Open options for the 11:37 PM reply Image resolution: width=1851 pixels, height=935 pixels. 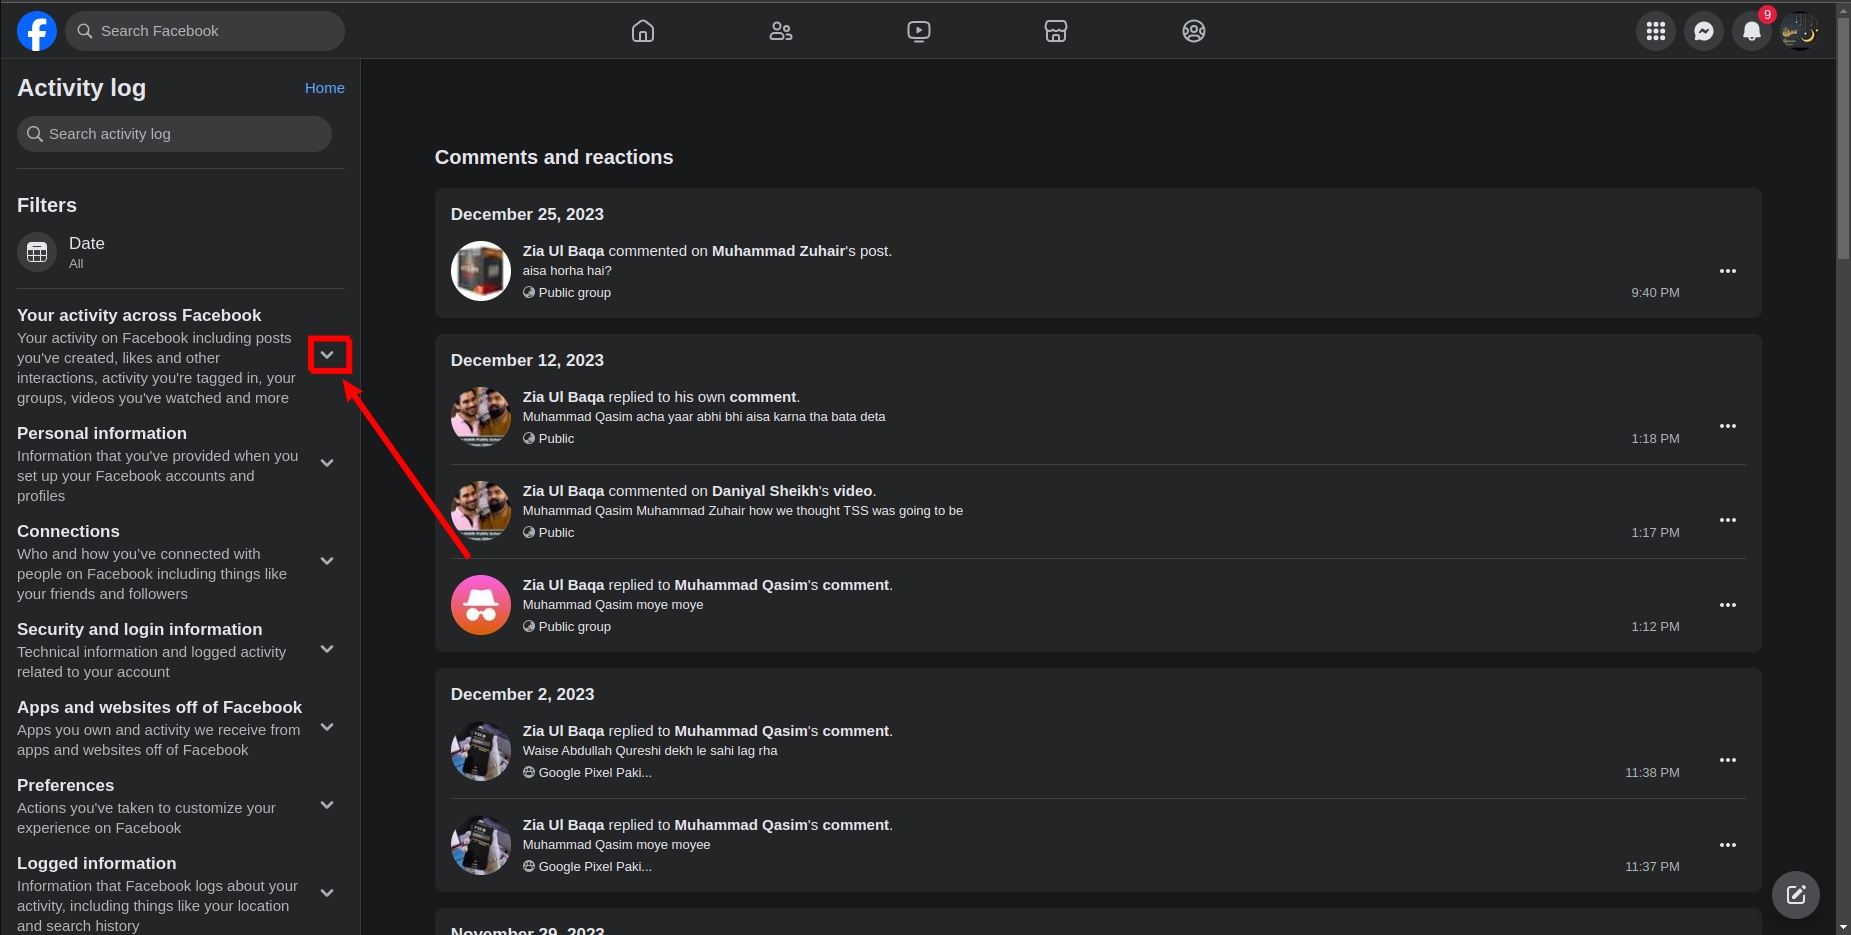[x=1728, y=845]
